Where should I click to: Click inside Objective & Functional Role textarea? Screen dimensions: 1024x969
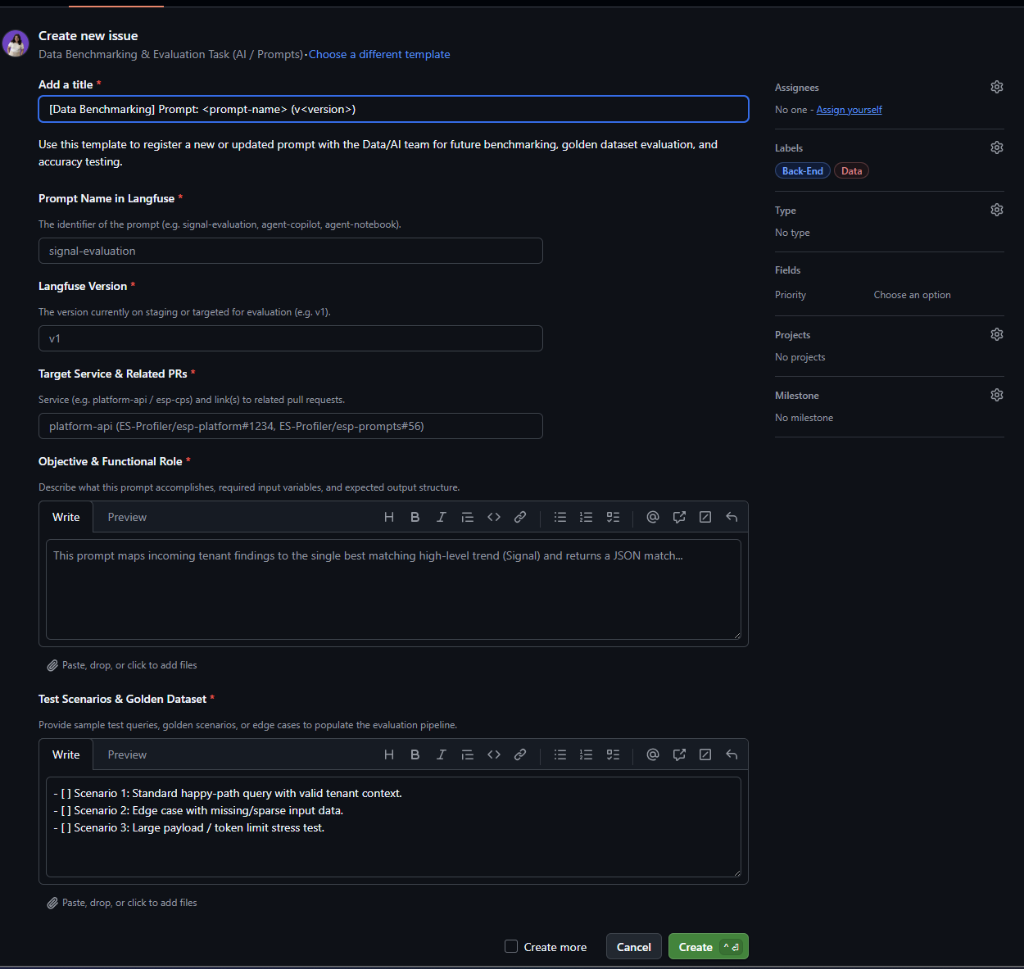pyautogui.click(x=393, y=590)
